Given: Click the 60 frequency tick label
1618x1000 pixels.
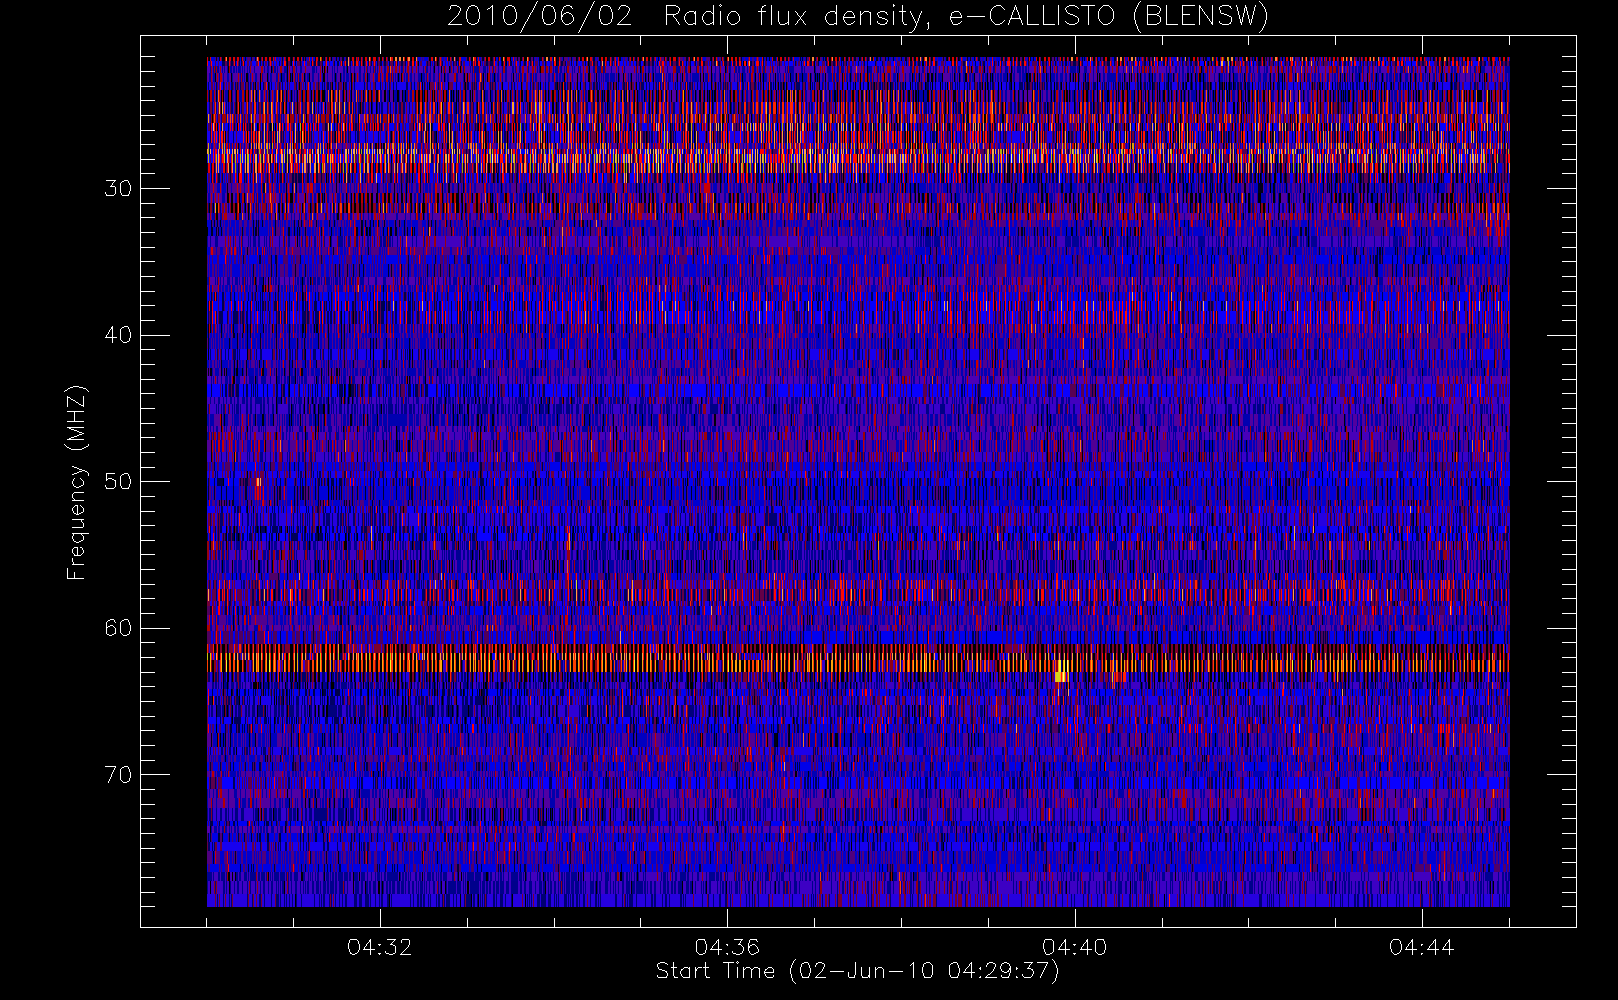Looking at the screenshot, I should point(118,628).
